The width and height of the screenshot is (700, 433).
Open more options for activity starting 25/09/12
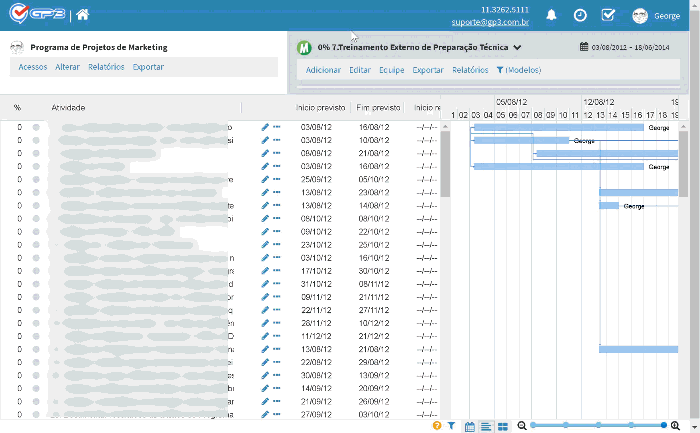tap(276, 179)
